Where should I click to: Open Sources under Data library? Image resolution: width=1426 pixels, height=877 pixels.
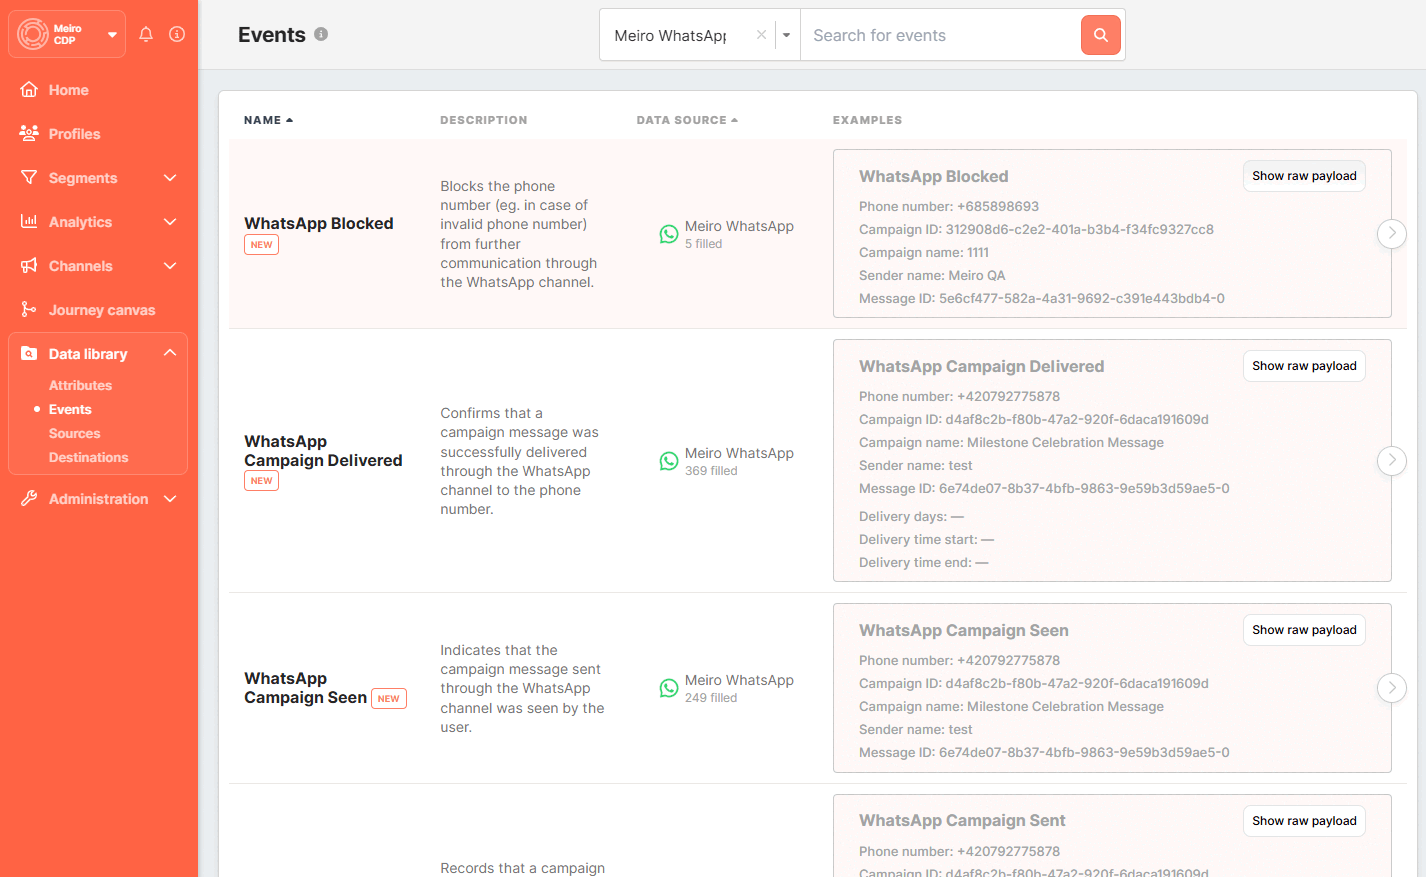coord(74,433)
